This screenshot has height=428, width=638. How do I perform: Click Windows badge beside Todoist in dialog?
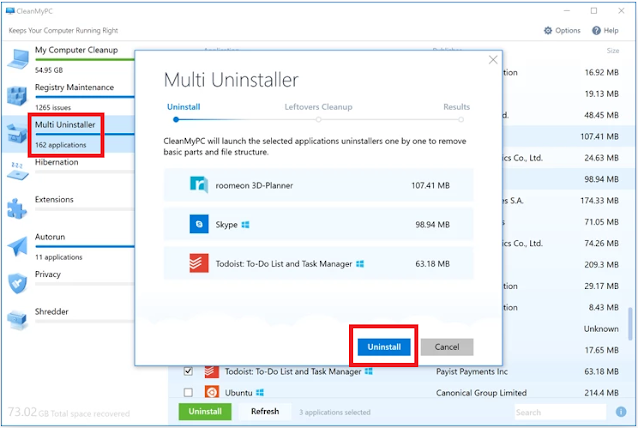coord(360,264)
